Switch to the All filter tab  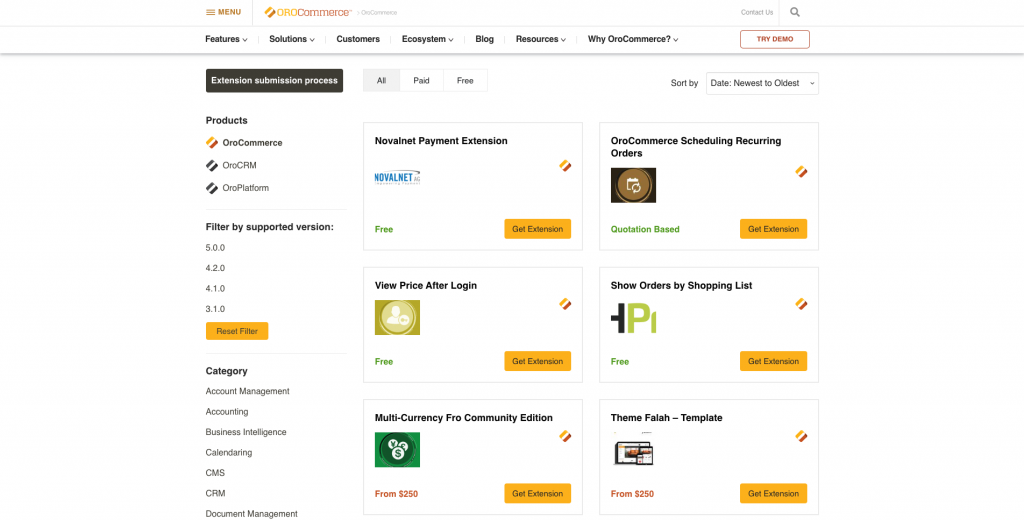381,80
